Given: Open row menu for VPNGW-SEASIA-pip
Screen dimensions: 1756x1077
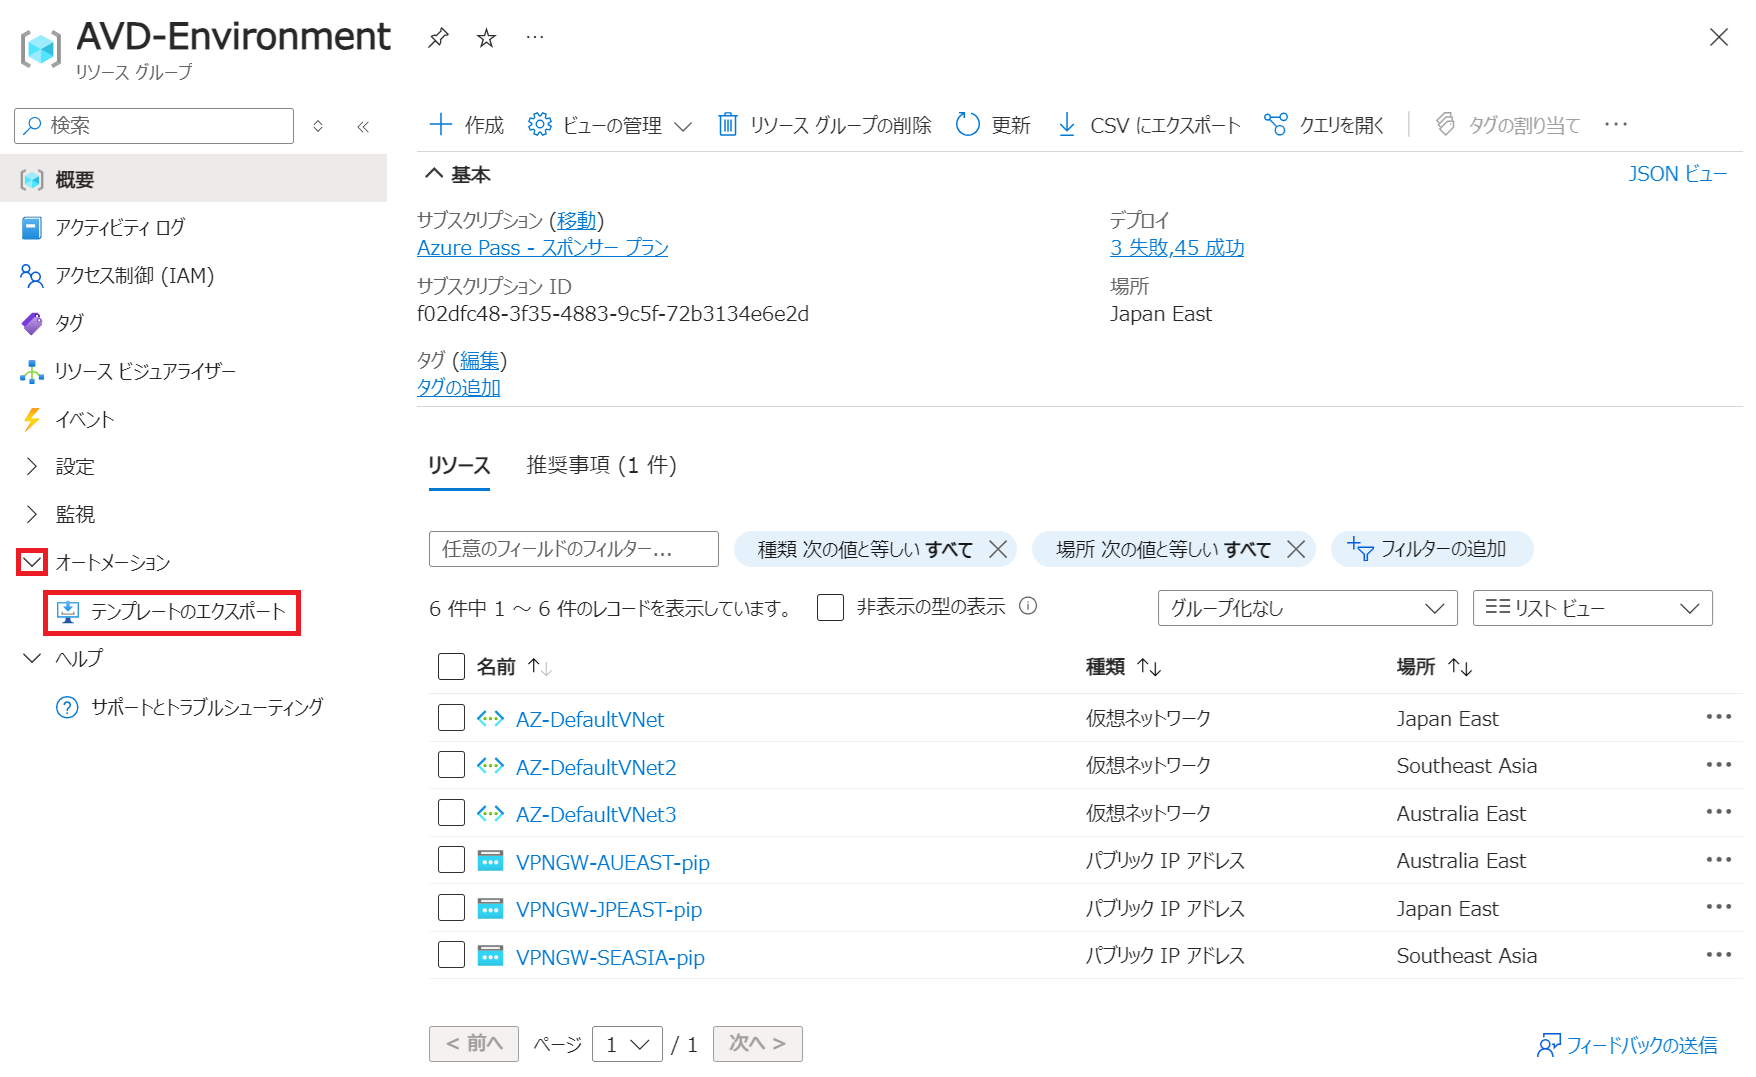Looking at the screenshot, I should click(1719, 955).
